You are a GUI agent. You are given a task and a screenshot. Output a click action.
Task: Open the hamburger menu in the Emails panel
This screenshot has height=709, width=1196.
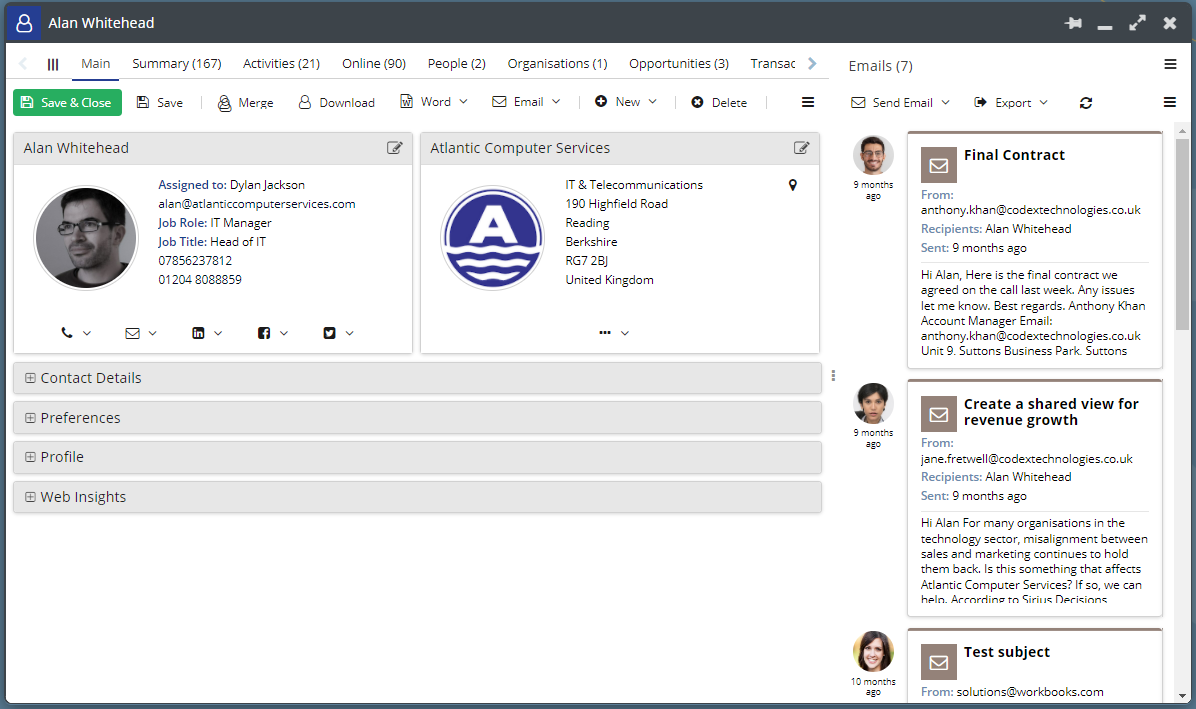click(x=1169, y=102)
